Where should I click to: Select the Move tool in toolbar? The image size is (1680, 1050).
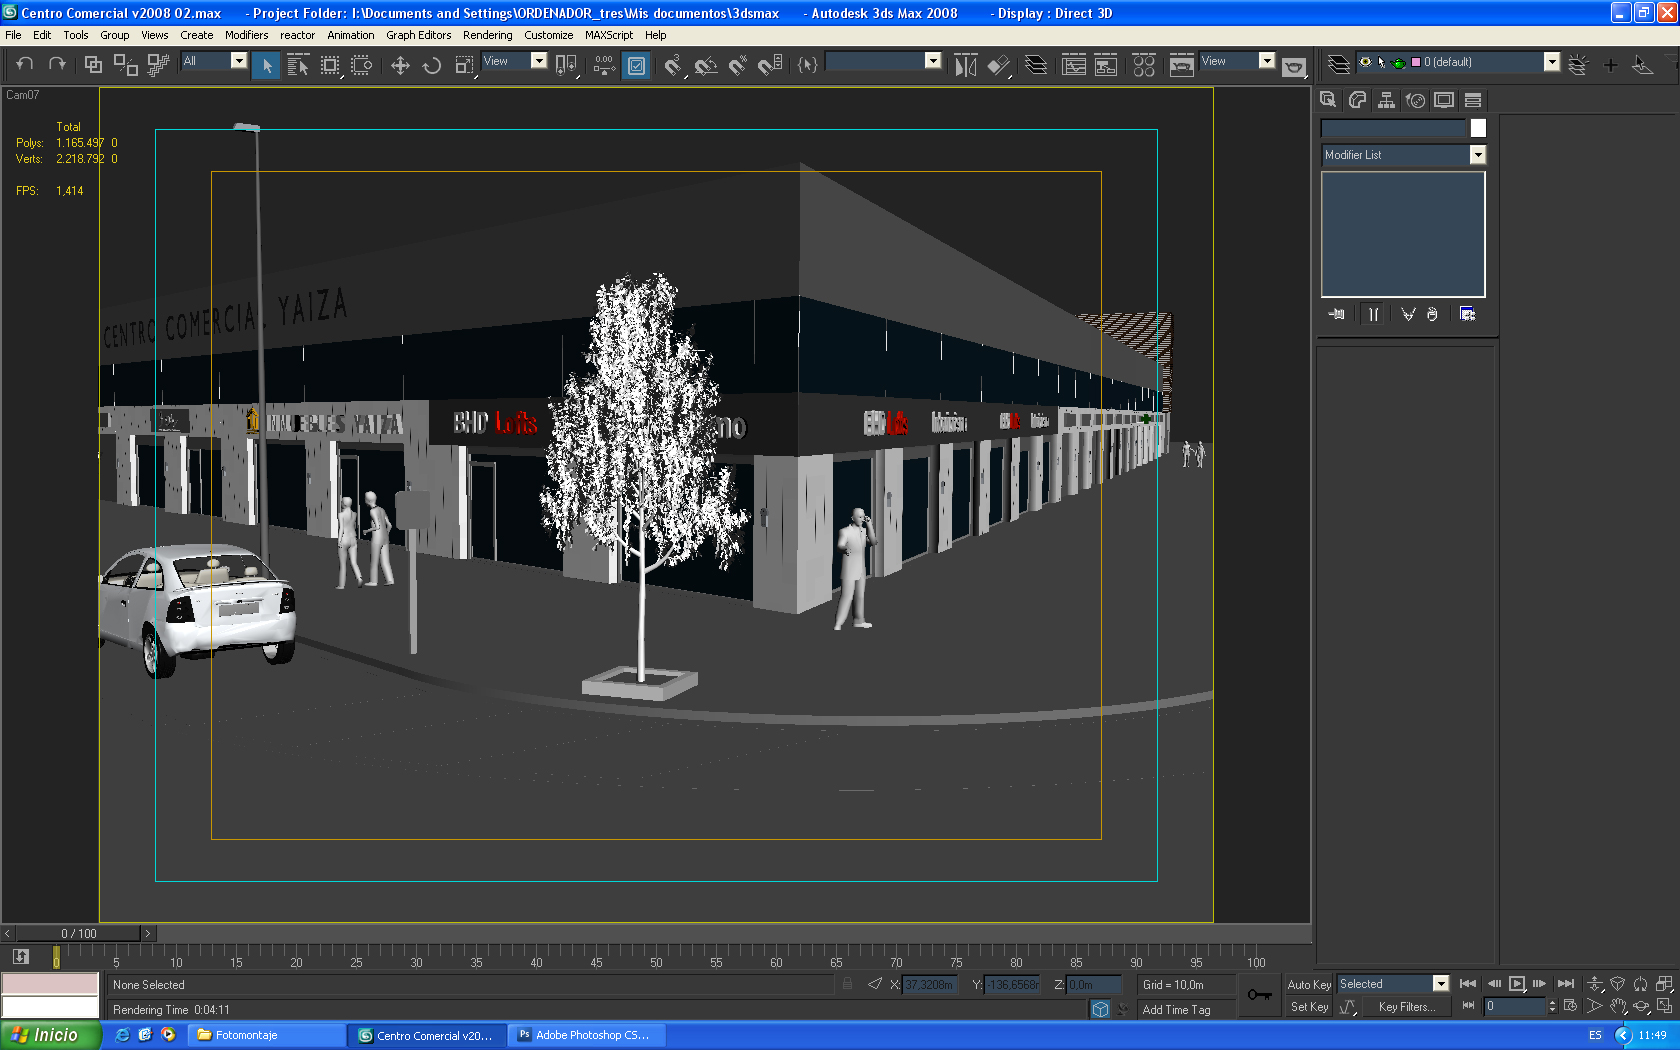[400, 66]
